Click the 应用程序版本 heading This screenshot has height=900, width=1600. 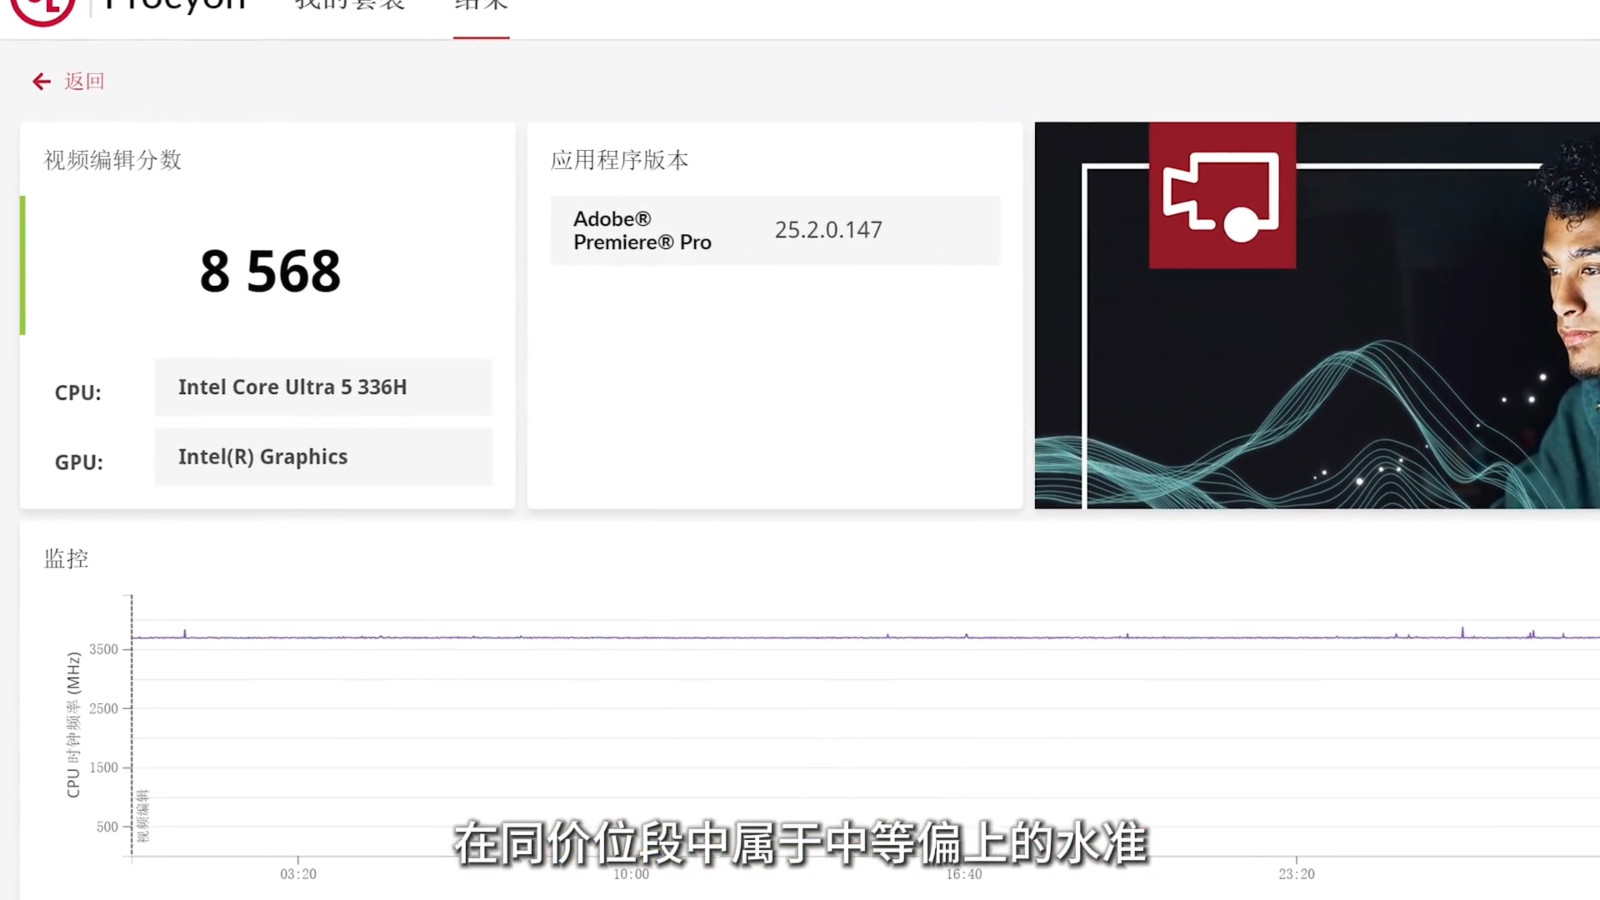[x=620, y=160]
